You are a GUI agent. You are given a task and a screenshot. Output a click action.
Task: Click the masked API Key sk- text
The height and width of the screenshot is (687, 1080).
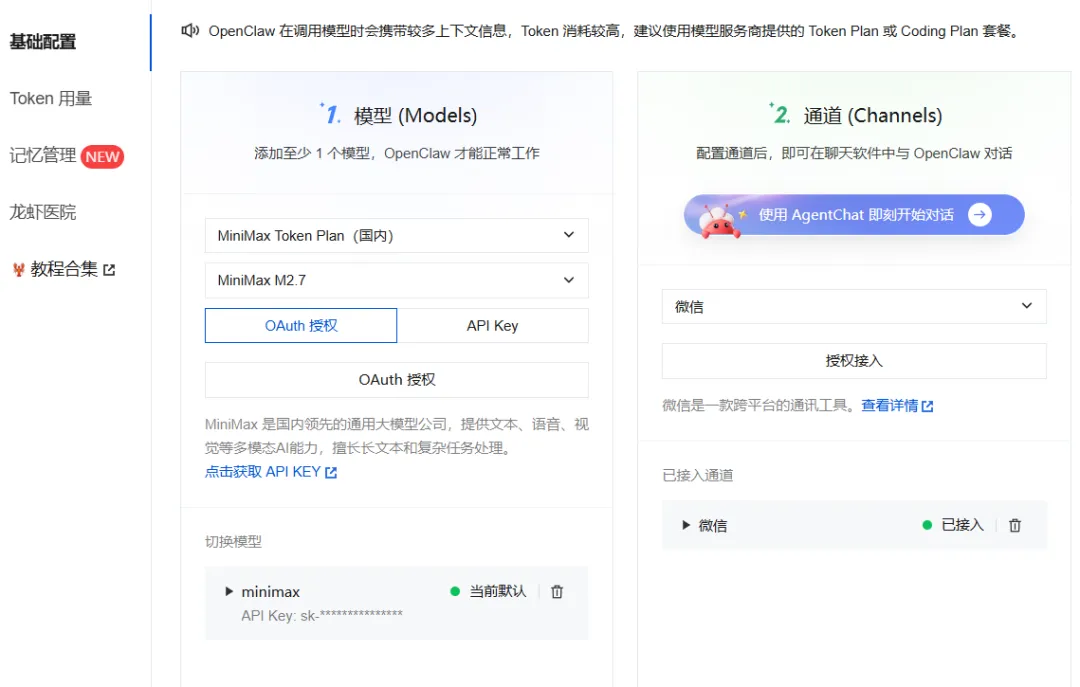pos(322,615)
